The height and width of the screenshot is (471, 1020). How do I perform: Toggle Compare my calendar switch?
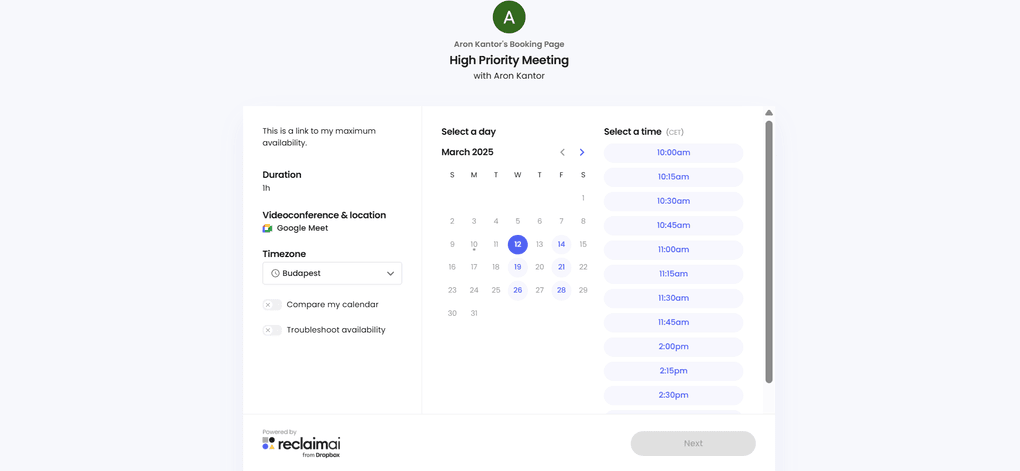coord(272,305)
